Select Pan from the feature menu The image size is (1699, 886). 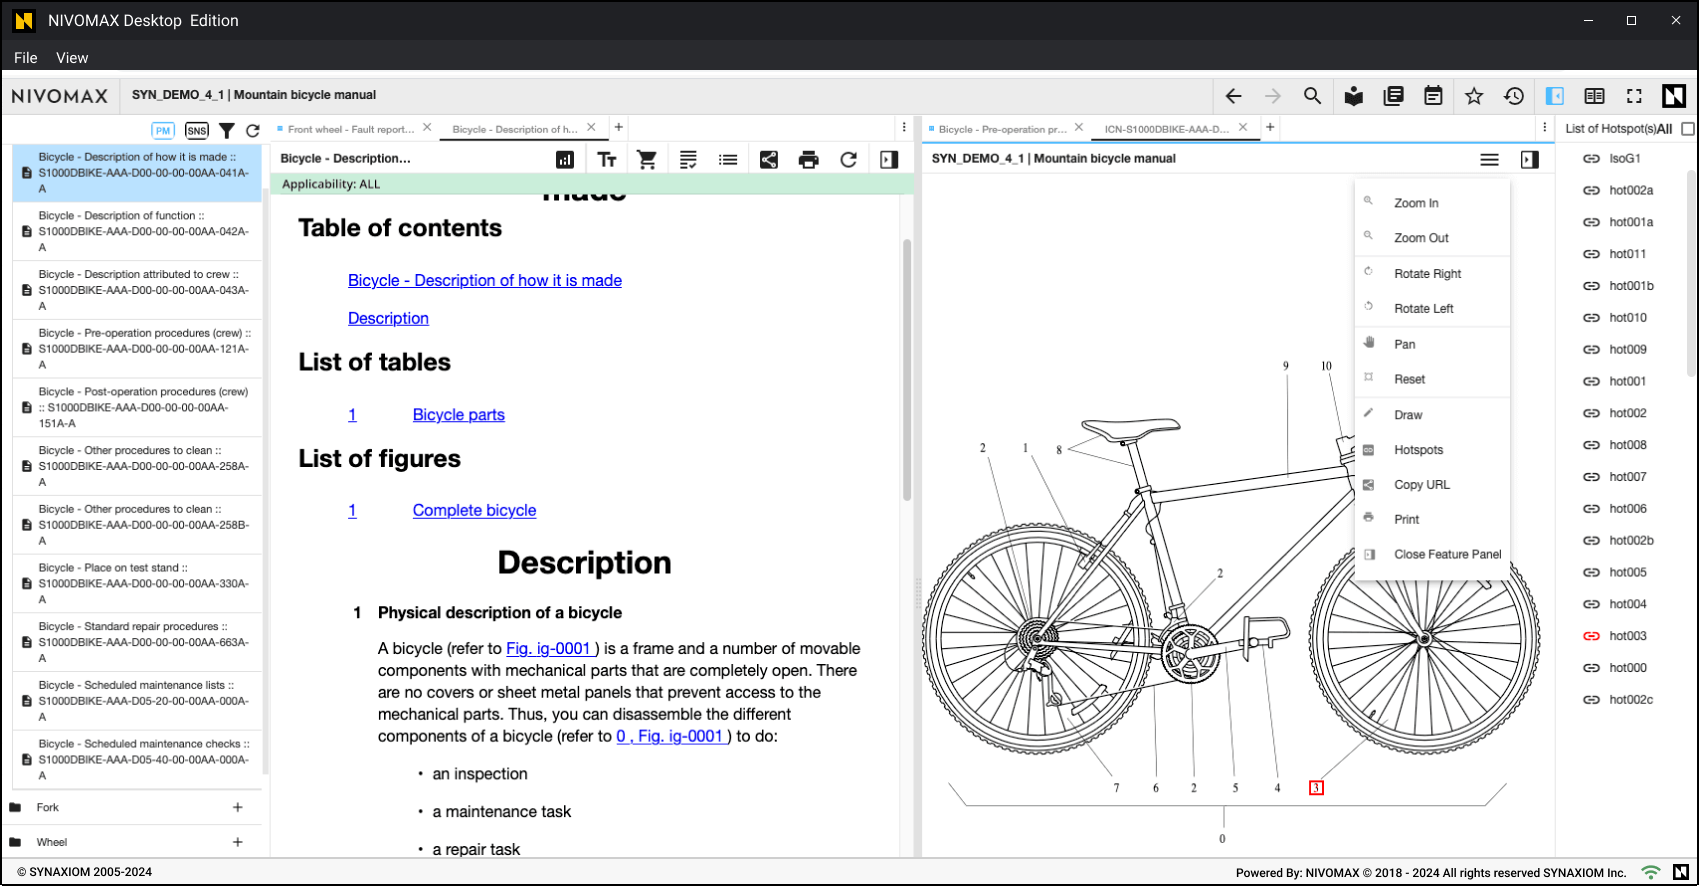pyautogui.click(x=1432, y=345)
